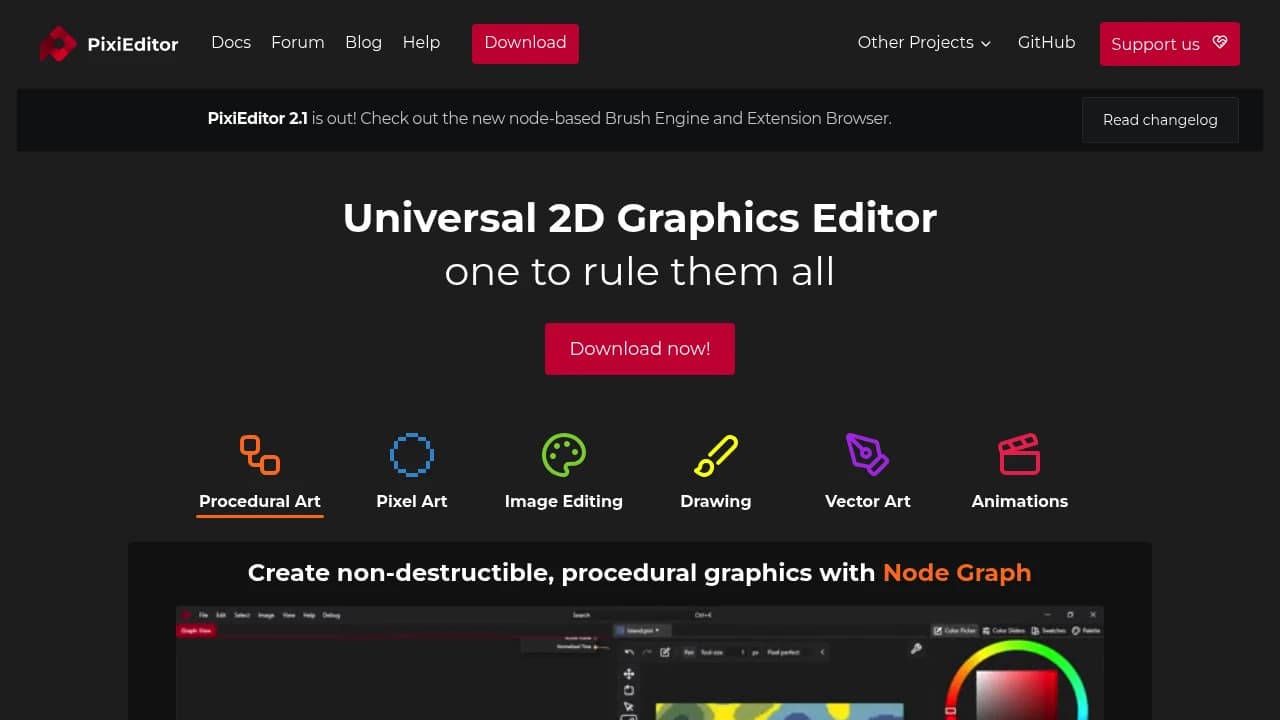Click the PixiEditor logo in the header
The image size is (1280, 720).
tap(109, 44)
